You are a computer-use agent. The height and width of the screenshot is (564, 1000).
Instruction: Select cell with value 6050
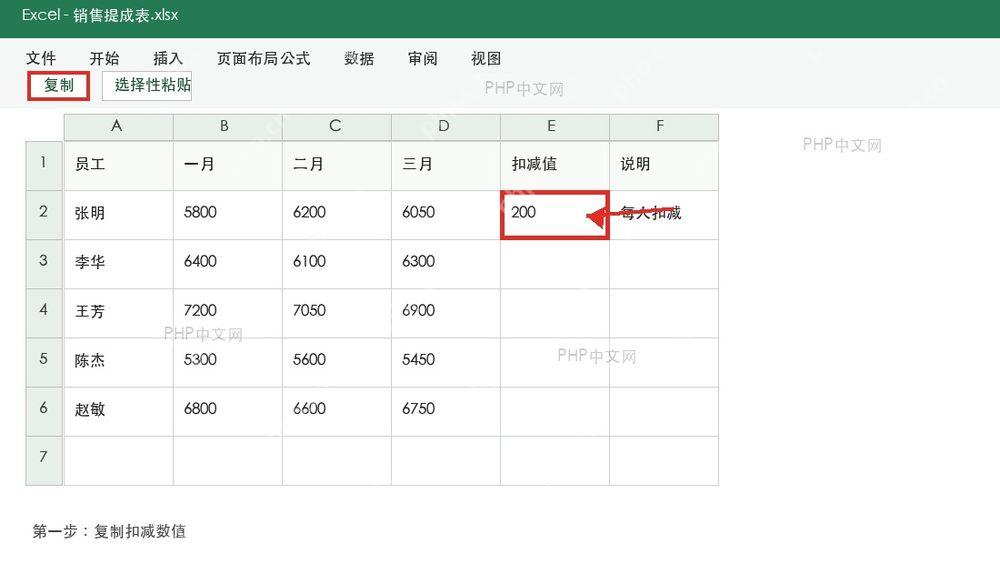pos(445,214)
